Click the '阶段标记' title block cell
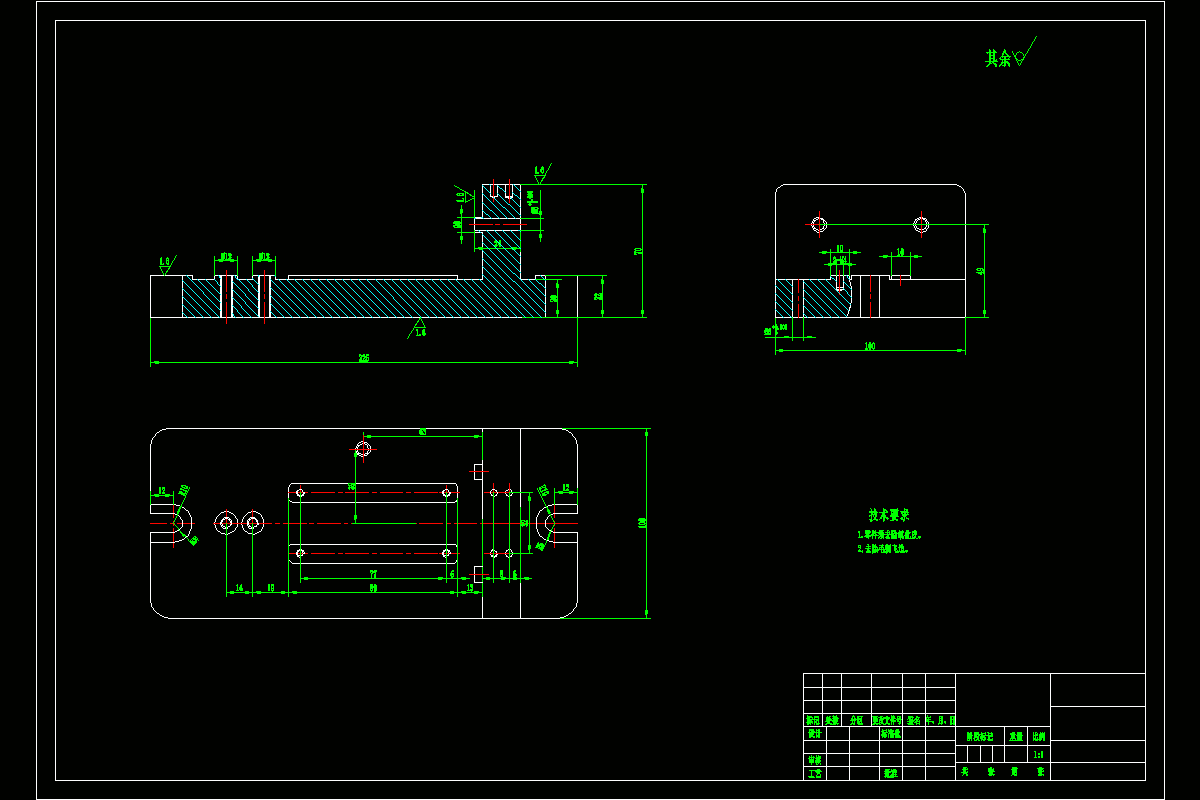Viewport: 1200px width, 800px height. [980, 736]
